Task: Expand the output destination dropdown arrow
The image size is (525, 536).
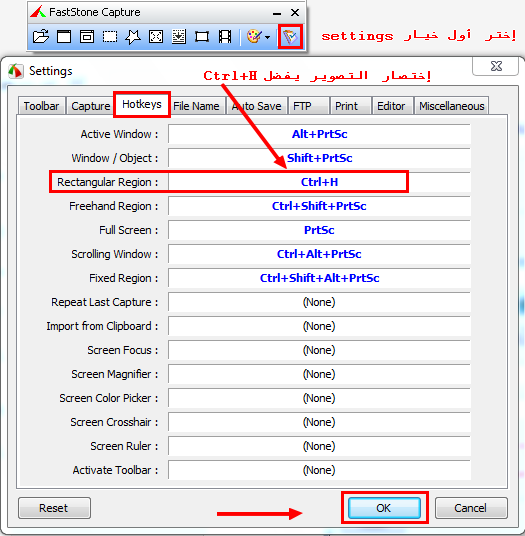Action: tap(267, 37)
